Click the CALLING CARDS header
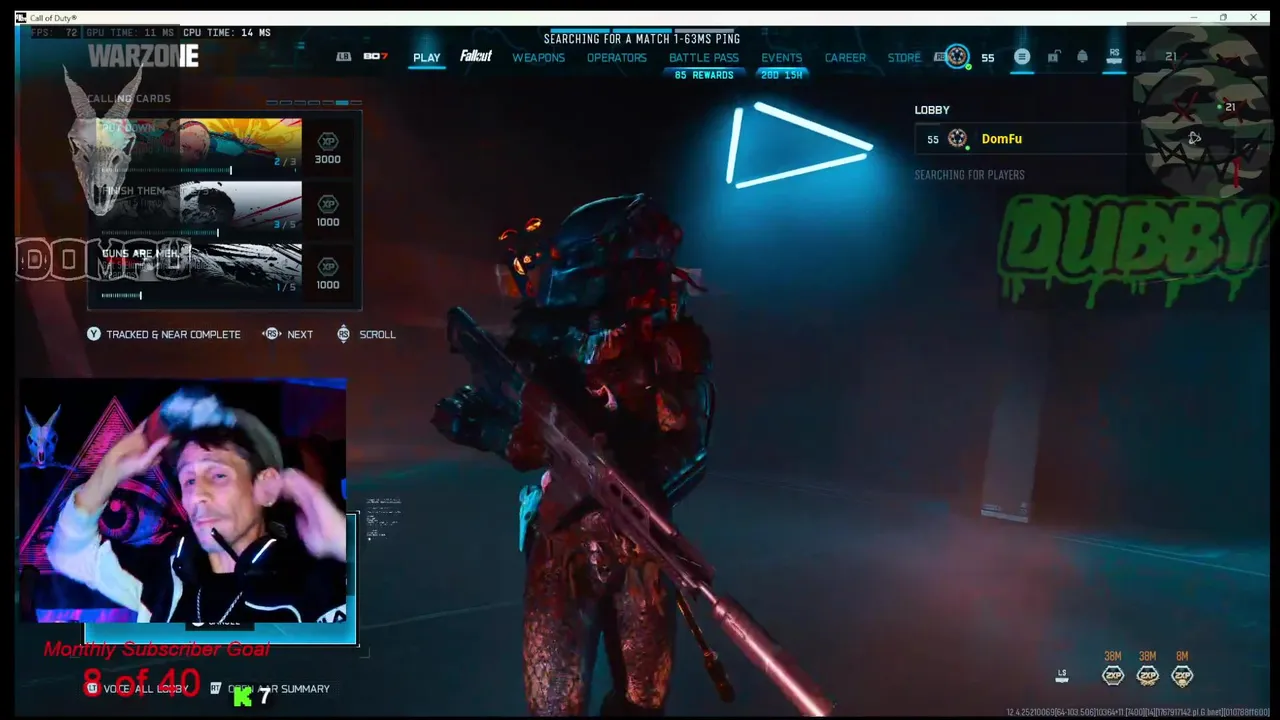 pos(129,98)
